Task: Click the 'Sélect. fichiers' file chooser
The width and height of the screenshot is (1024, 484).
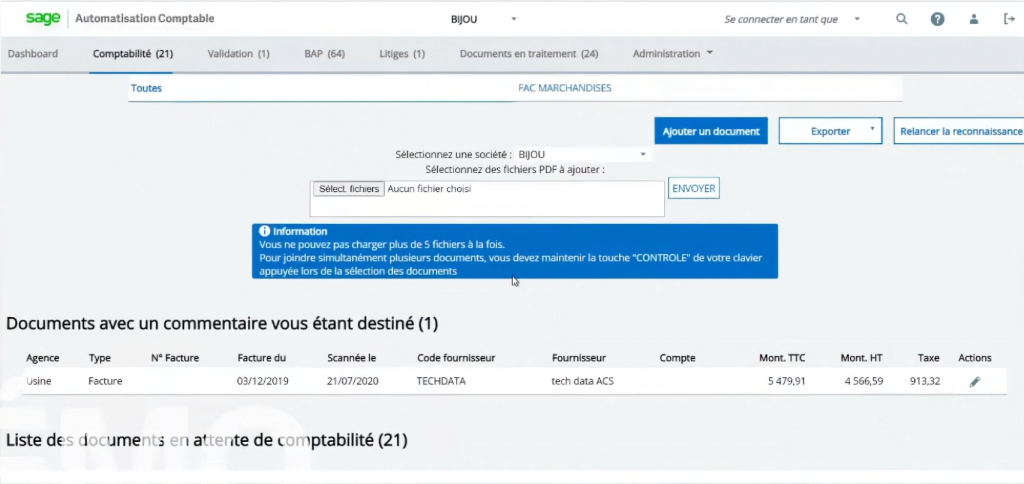Action: click(x=349, y=188)
